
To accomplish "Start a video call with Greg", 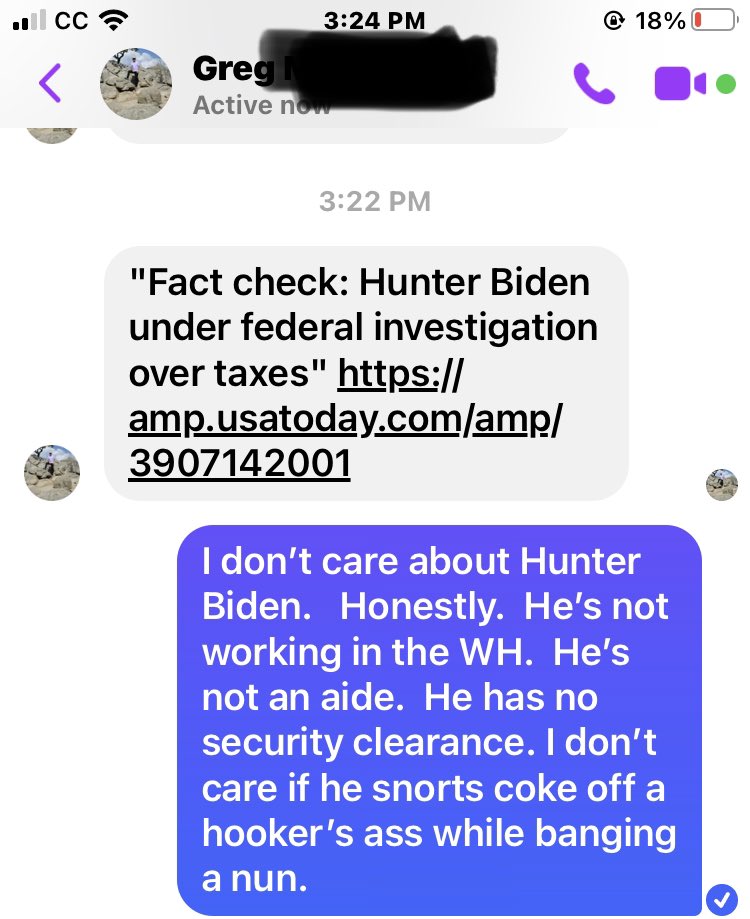I will pos(680,84).
